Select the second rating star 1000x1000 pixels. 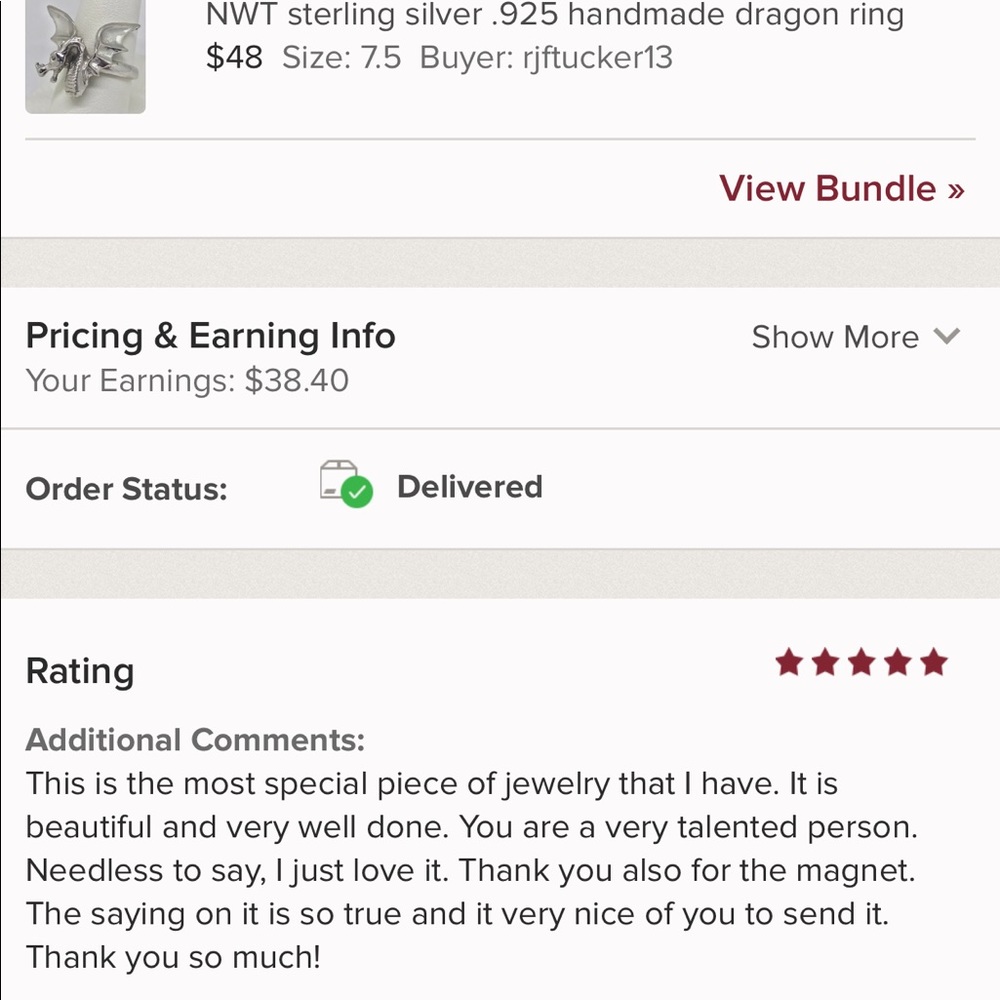tap(823, 661)
